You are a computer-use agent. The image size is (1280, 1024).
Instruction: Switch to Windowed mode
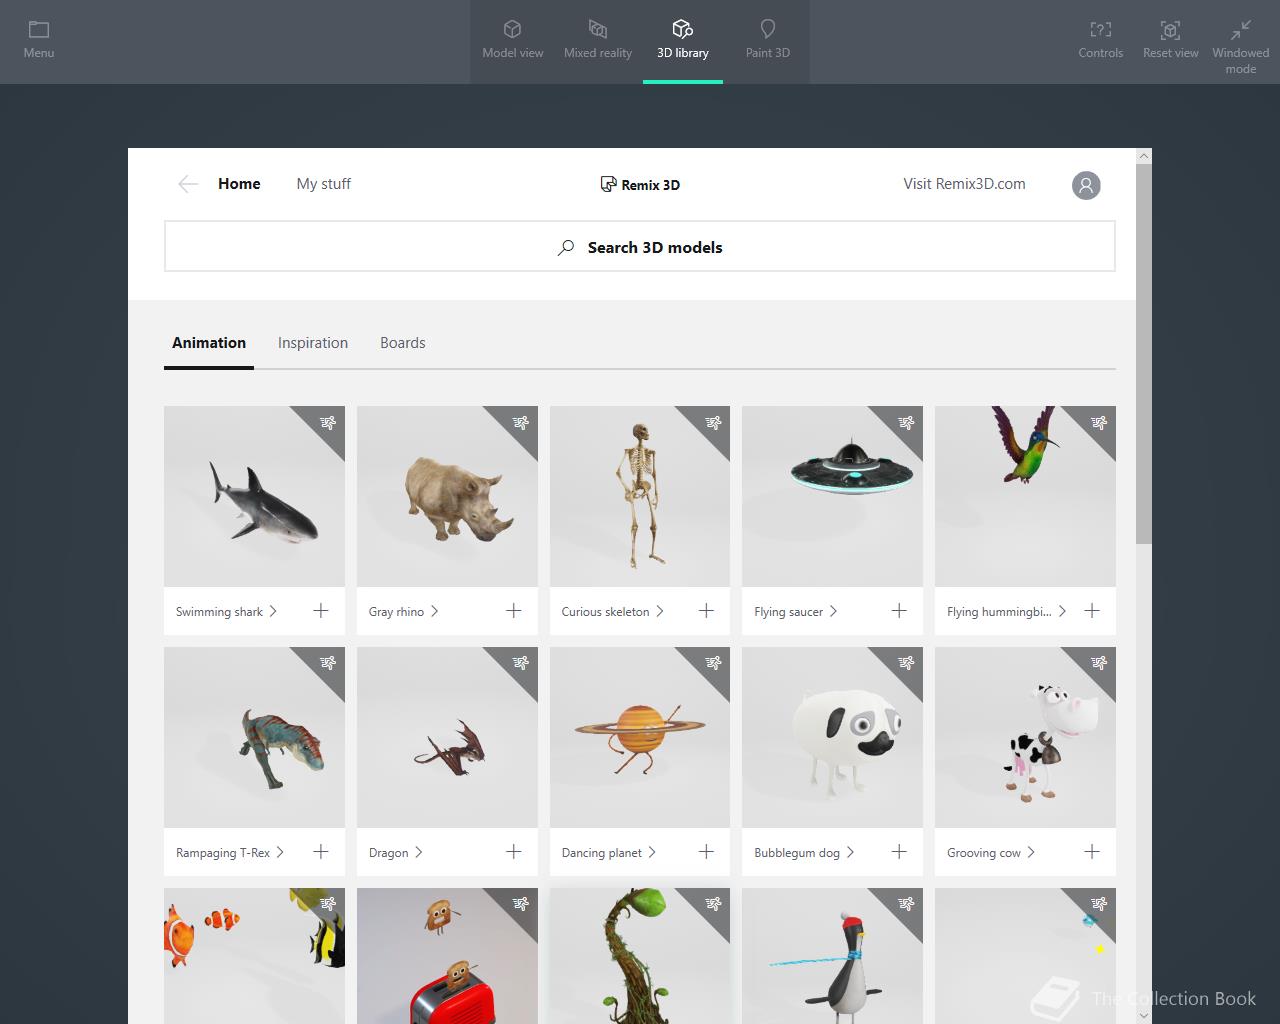click(1241, 46)
